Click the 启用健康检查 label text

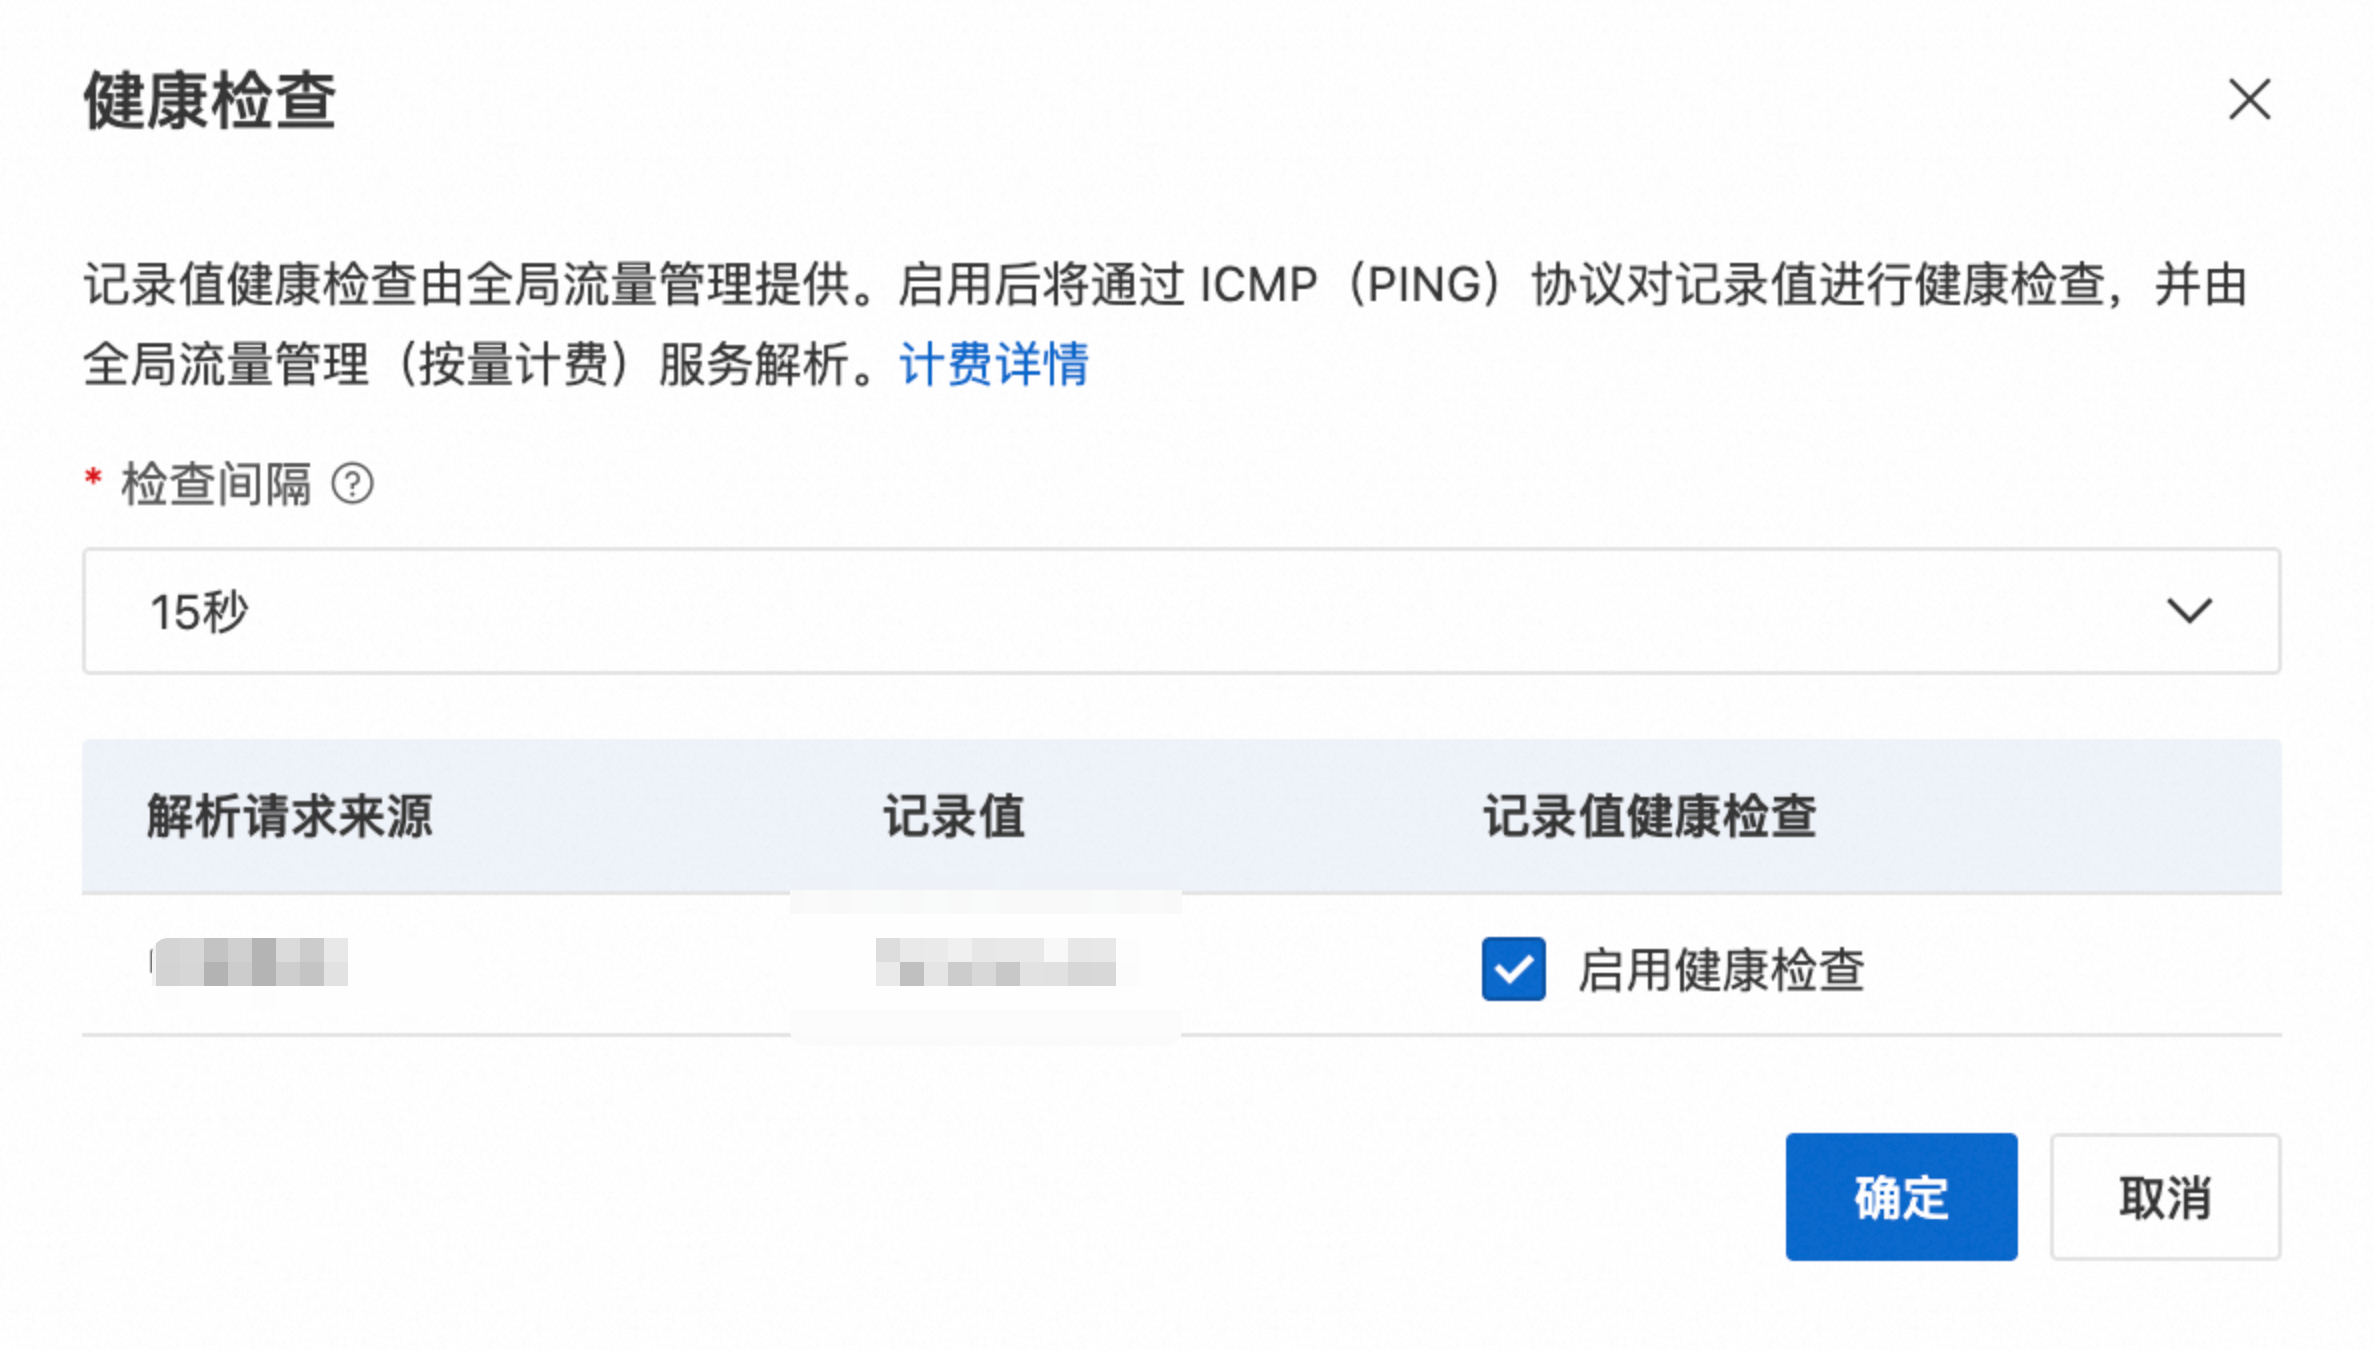pos(1720,970)
